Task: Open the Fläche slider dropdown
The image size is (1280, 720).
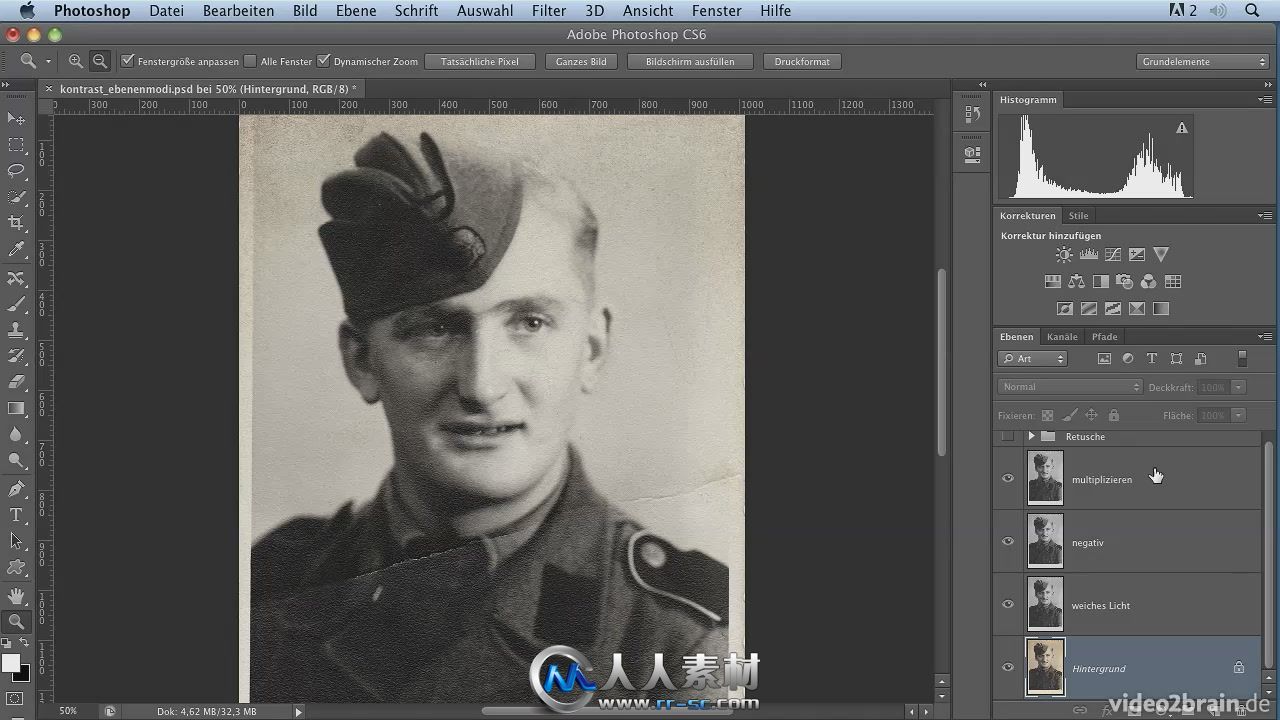Action: tap(1238, 415)
